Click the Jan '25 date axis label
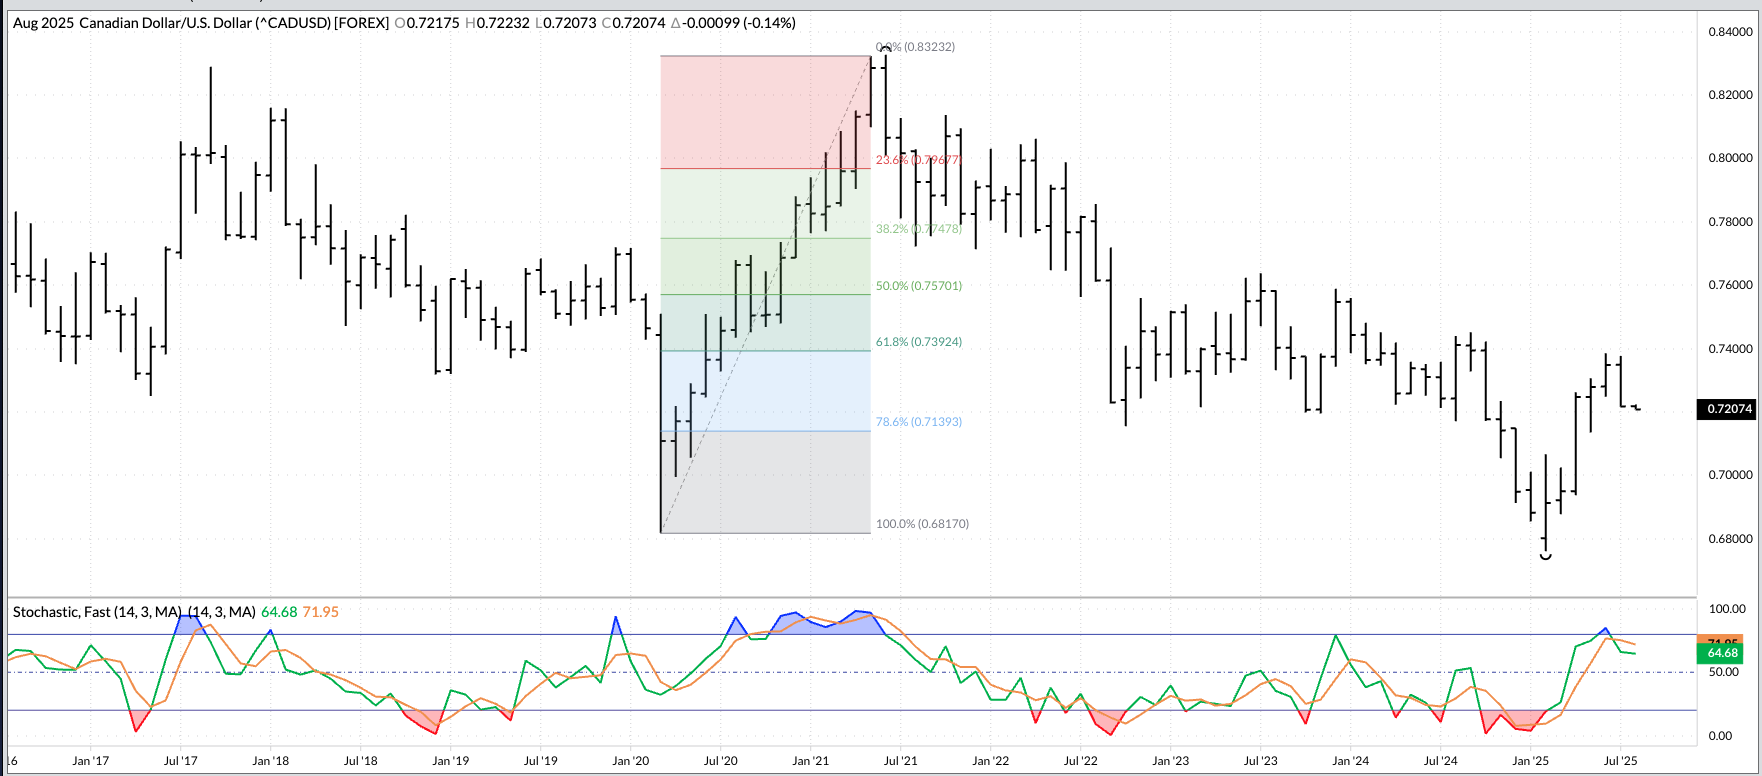 pyautogui.click(x=1530, y=761)
